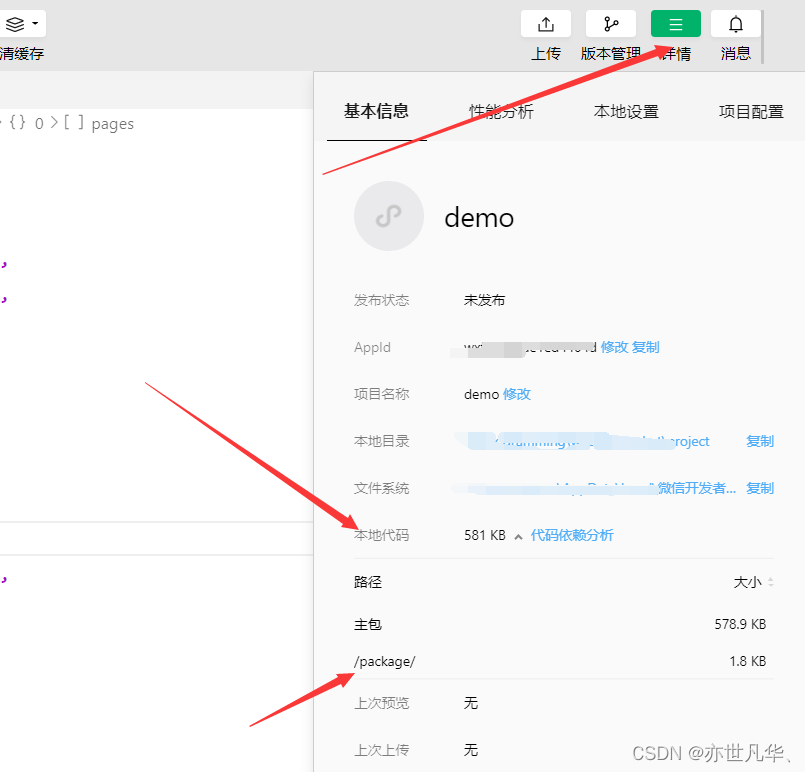
Task: Sort by 大小 column arrows
Action: click(x=770, y=582)
